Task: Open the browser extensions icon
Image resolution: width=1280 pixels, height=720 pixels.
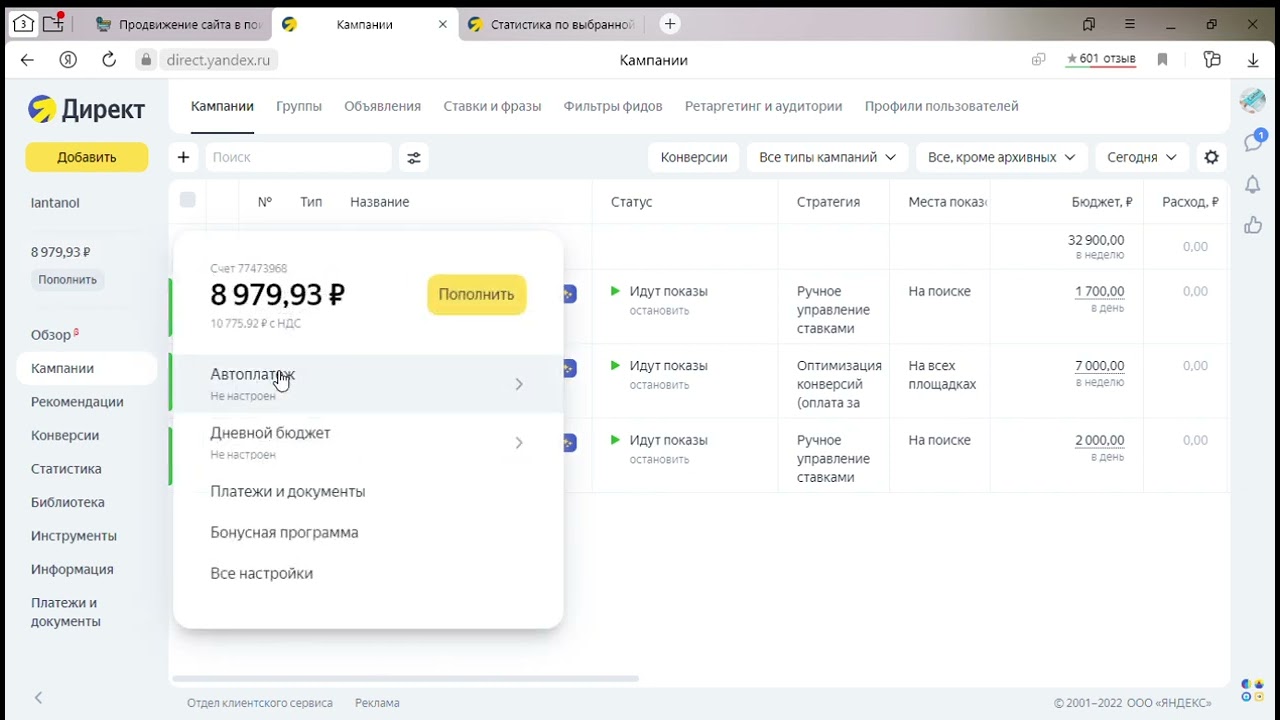Action: (1212, 60)
